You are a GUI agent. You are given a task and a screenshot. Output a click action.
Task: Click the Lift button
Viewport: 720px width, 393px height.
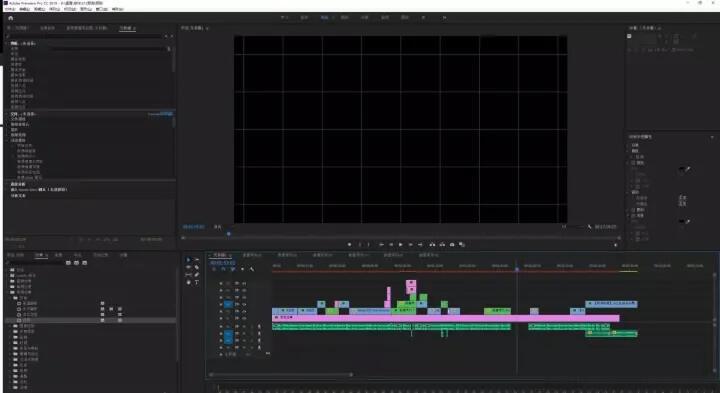(x=432, y=245)
